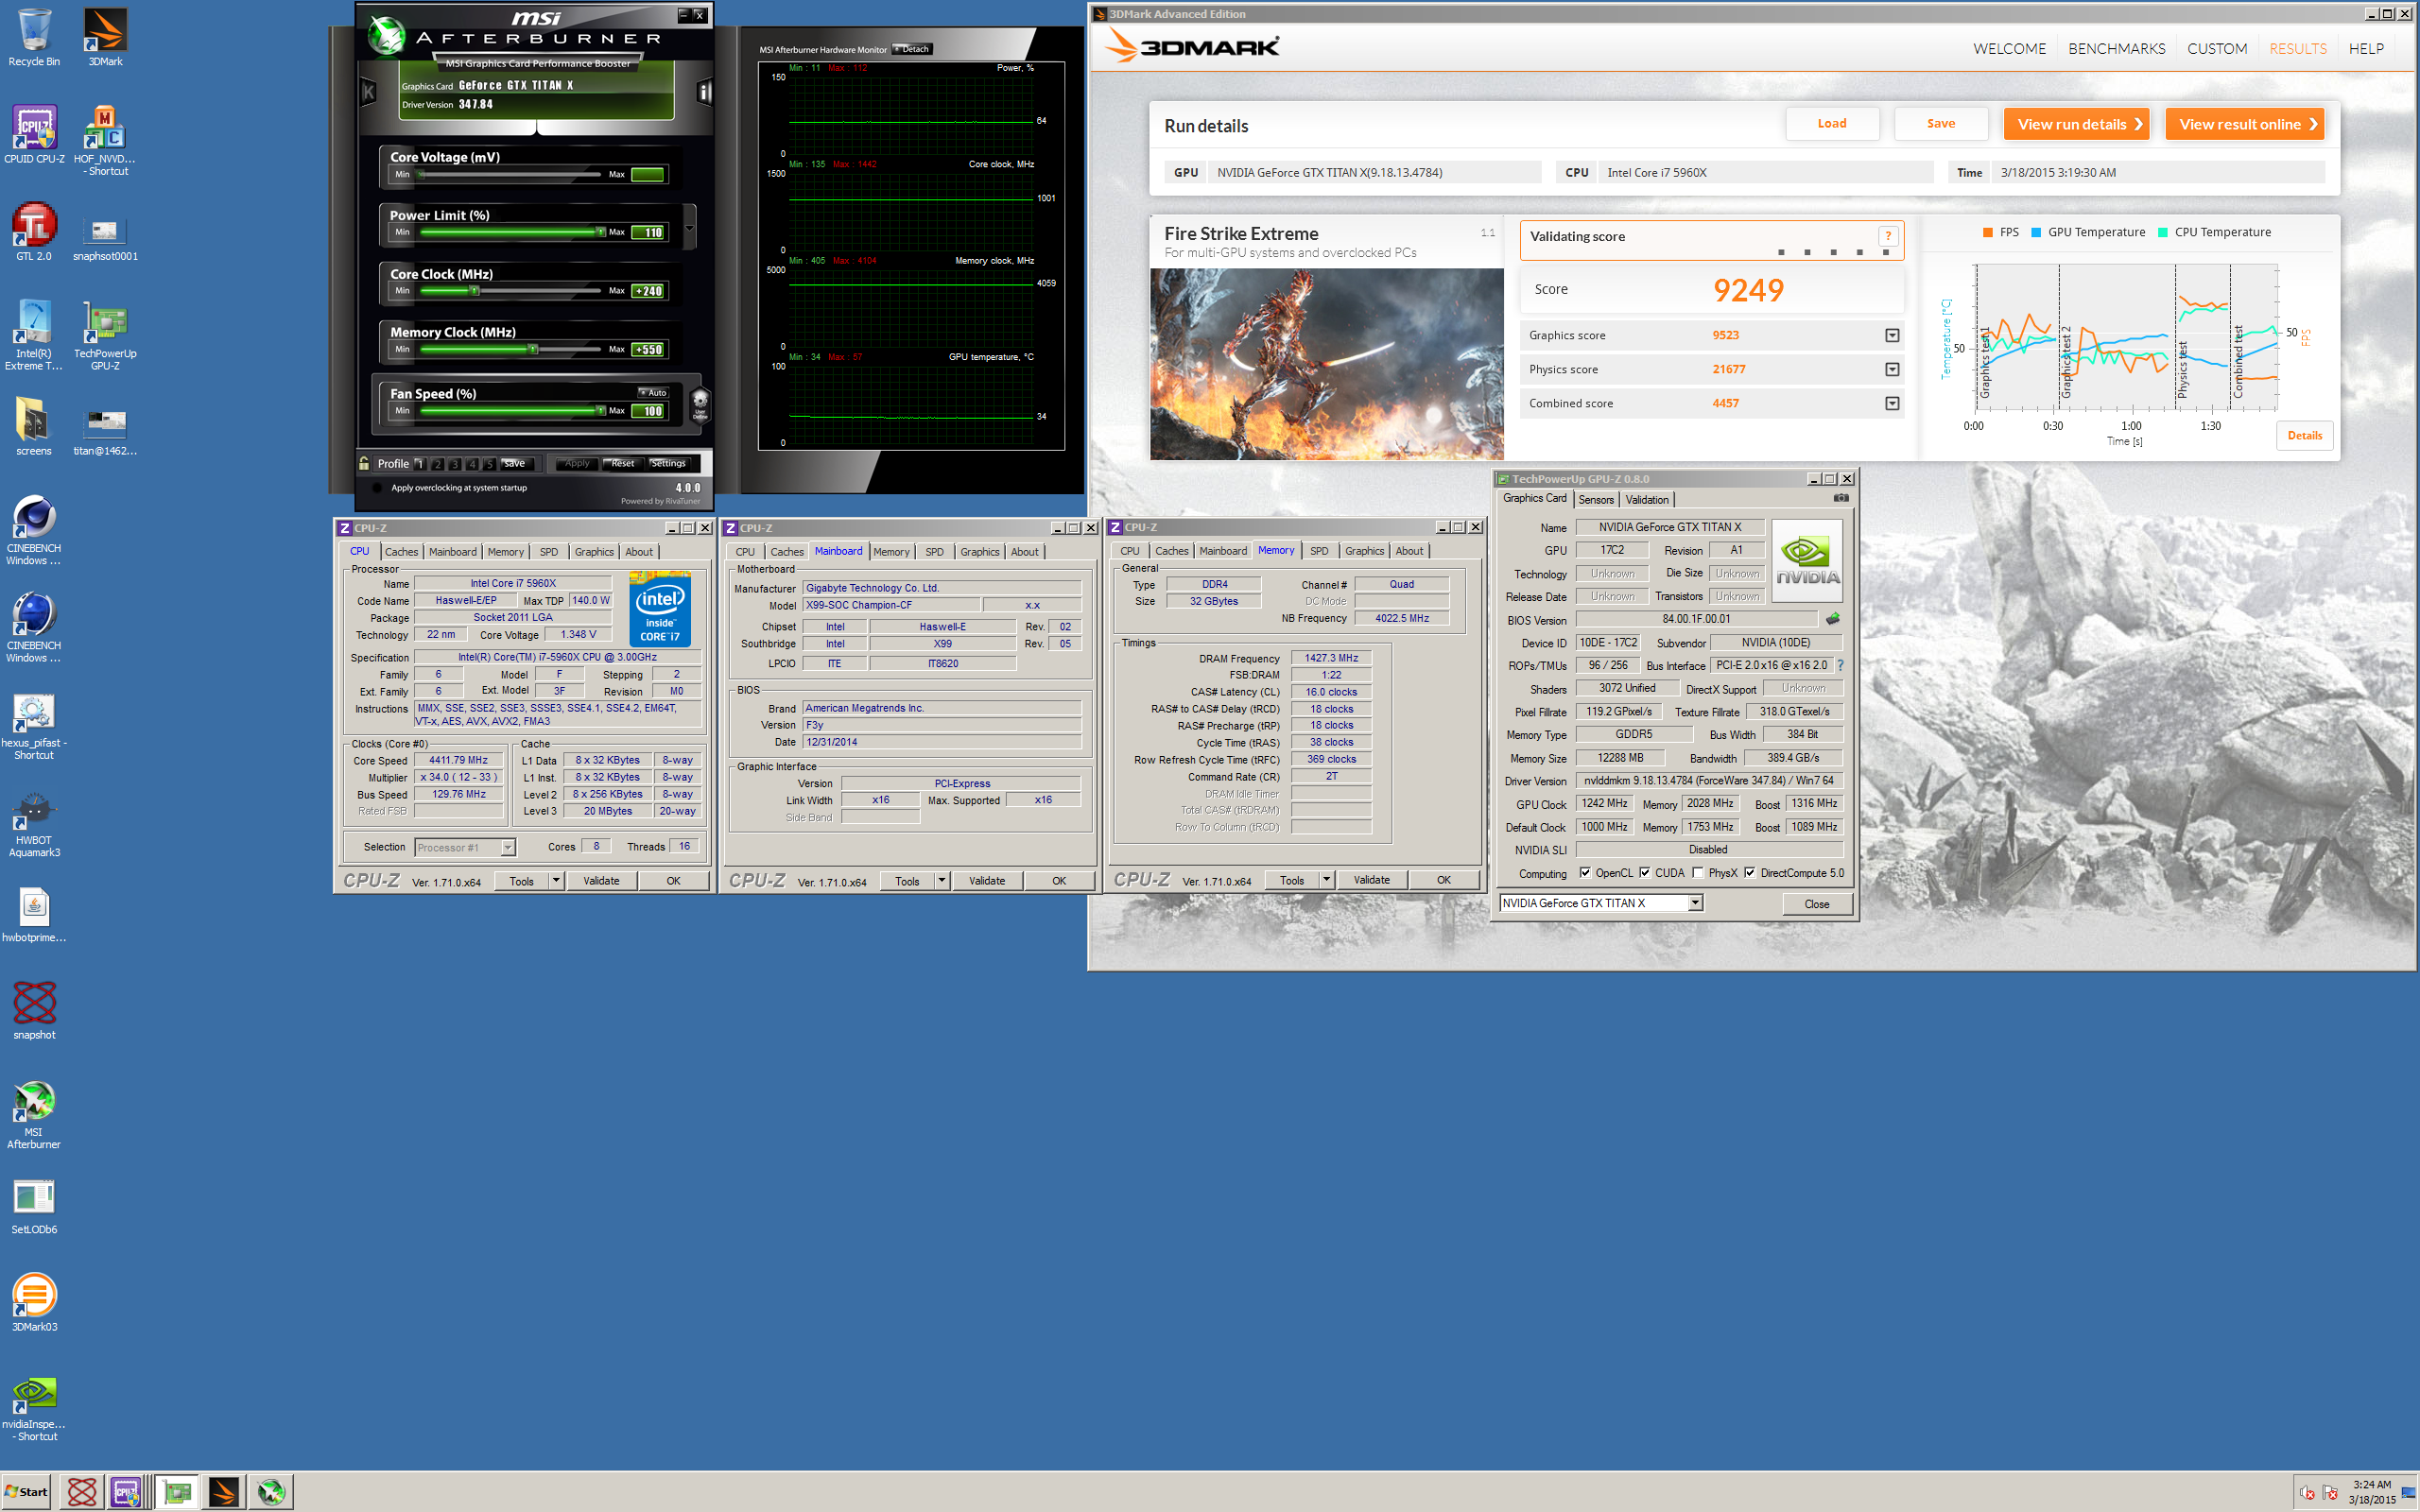Toggle DirectCompute 5.0 checkbox in GPU-Z
2420x1512 pixels.
point(1750,872)
